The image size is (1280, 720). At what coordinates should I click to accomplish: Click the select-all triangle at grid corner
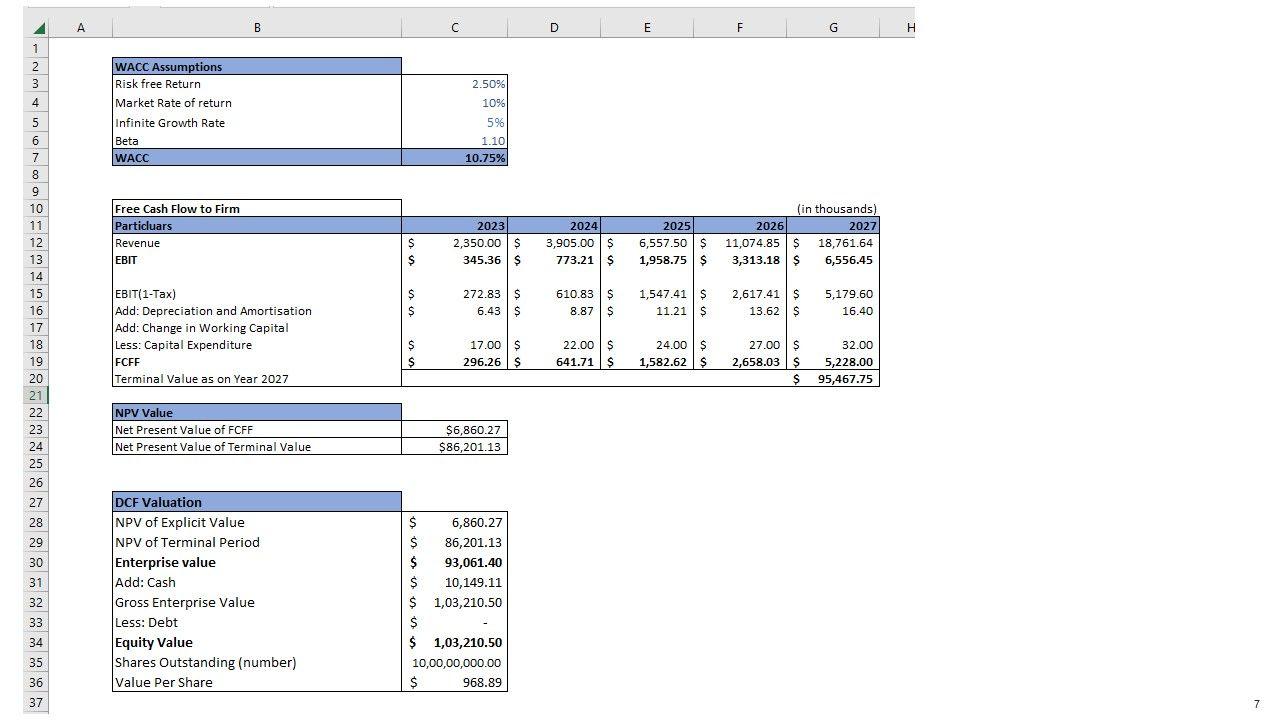click(37, 28)
